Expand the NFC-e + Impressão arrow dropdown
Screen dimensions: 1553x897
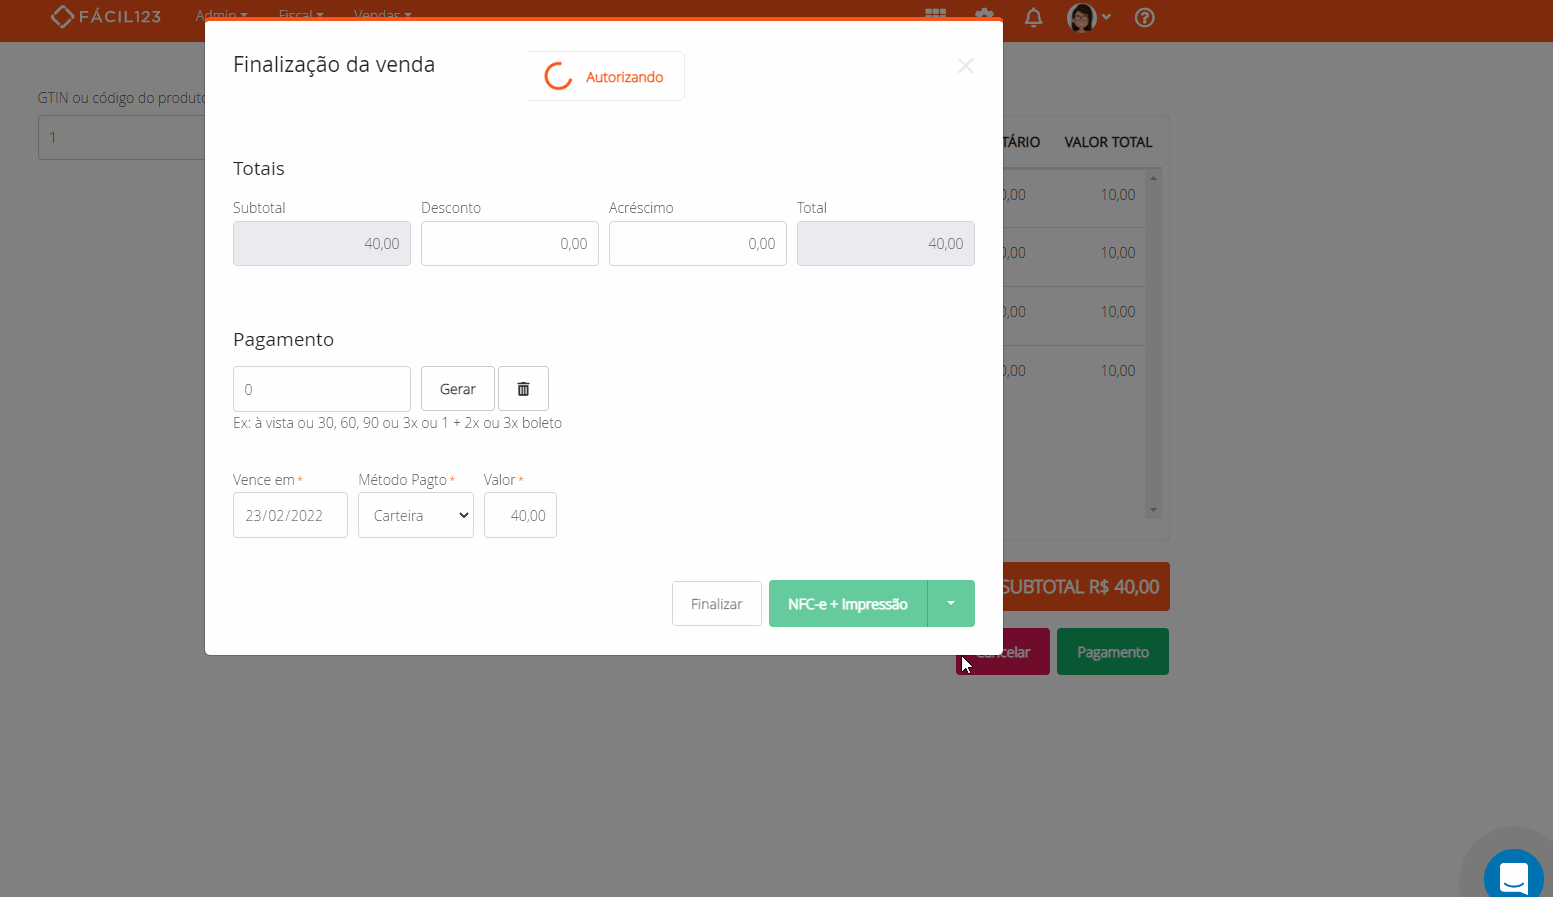tap(951, 604)
